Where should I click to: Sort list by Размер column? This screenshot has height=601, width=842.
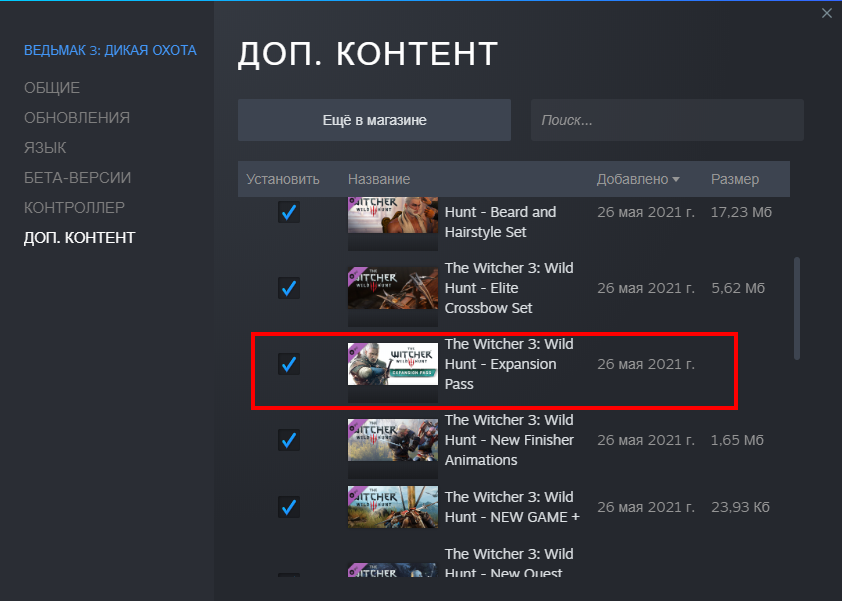(x=735, y=179)
